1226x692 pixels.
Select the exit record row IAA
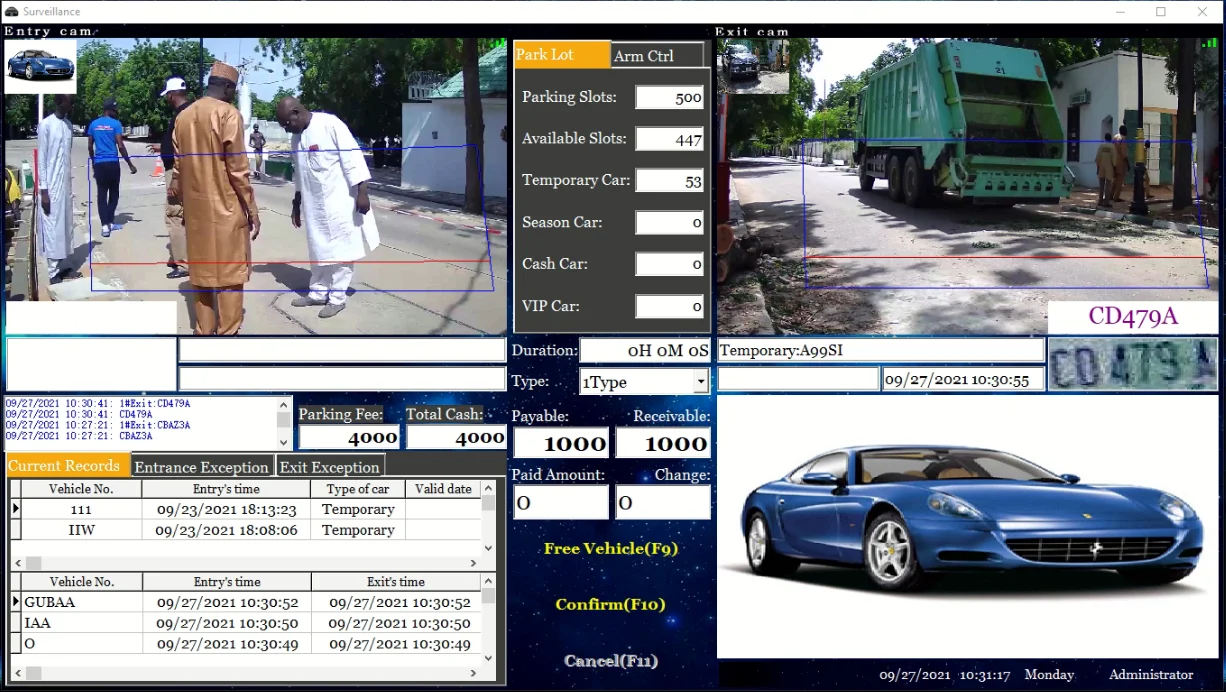246,623
